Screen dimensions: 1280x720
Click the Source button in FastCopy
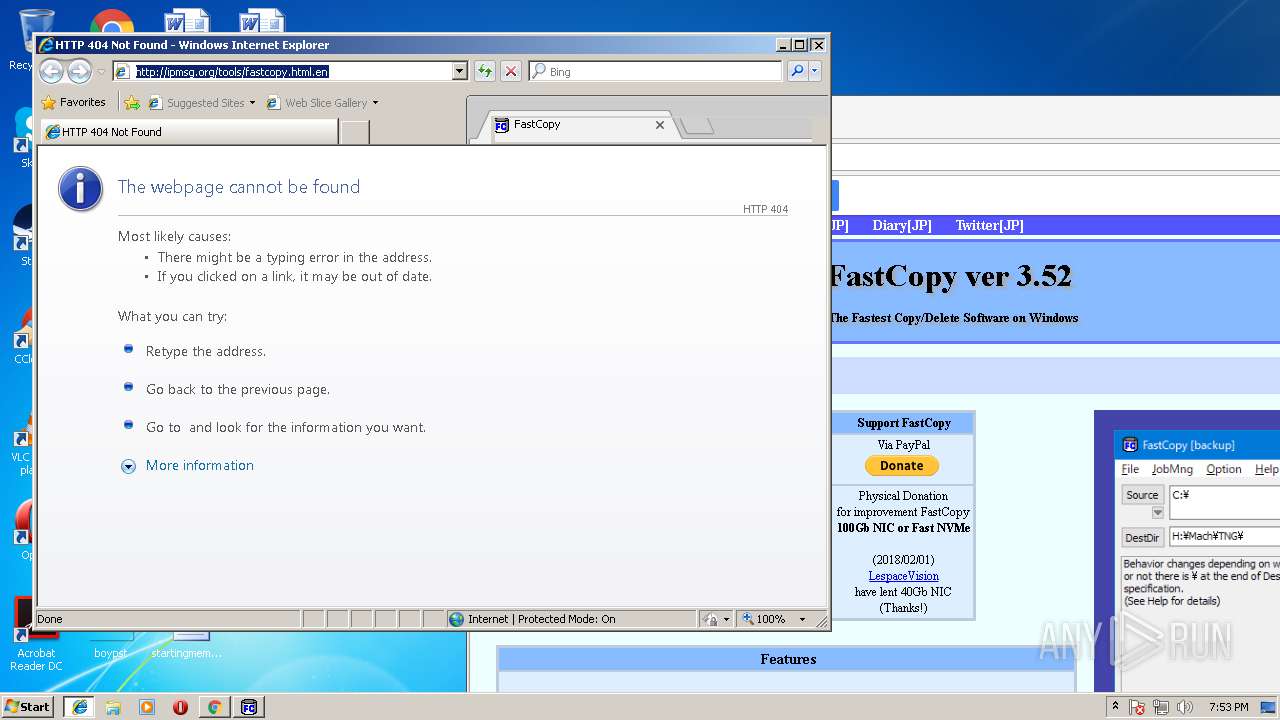1142,495
